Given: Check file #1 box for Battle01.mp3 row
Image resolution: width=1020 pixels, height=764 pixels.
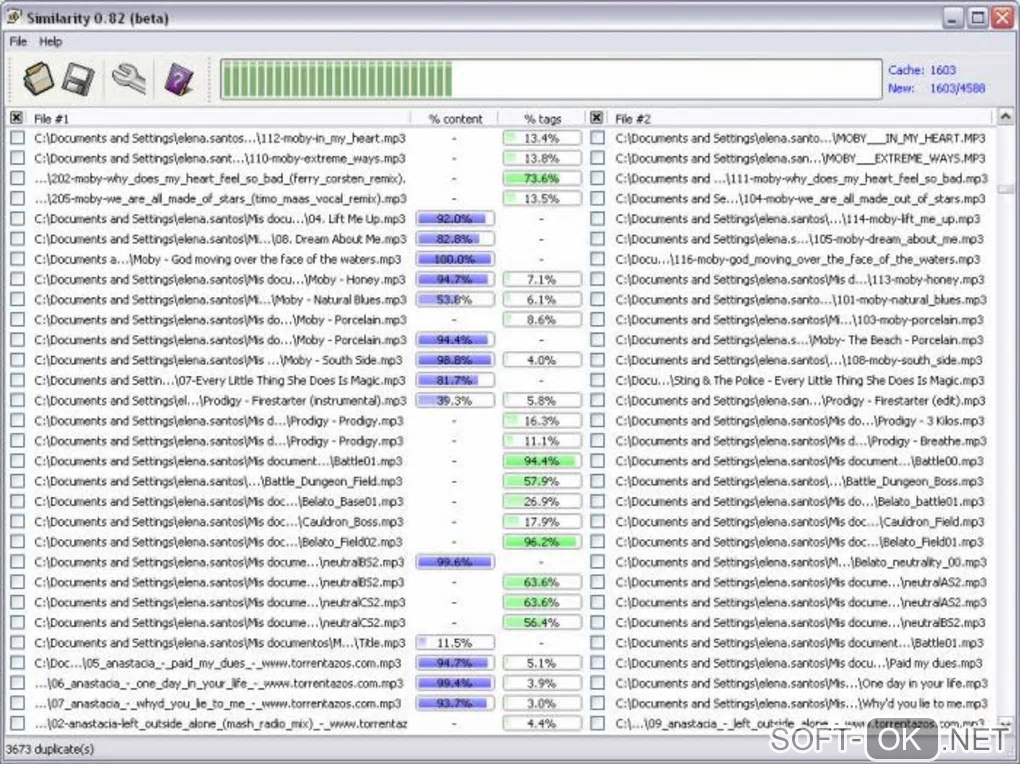Looking at the screenshot, I should click(18, 461).
